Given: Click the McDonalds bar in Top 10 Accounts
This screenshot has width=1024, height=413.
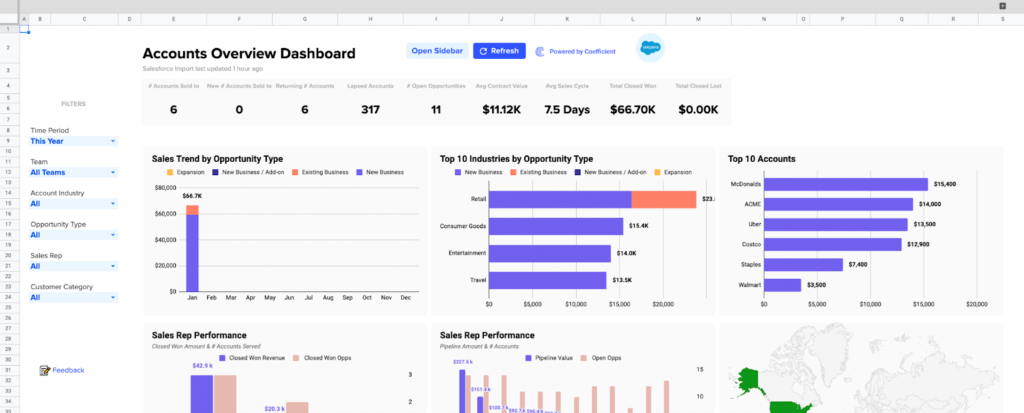Looking at the screenshot, I should (844, 184).
